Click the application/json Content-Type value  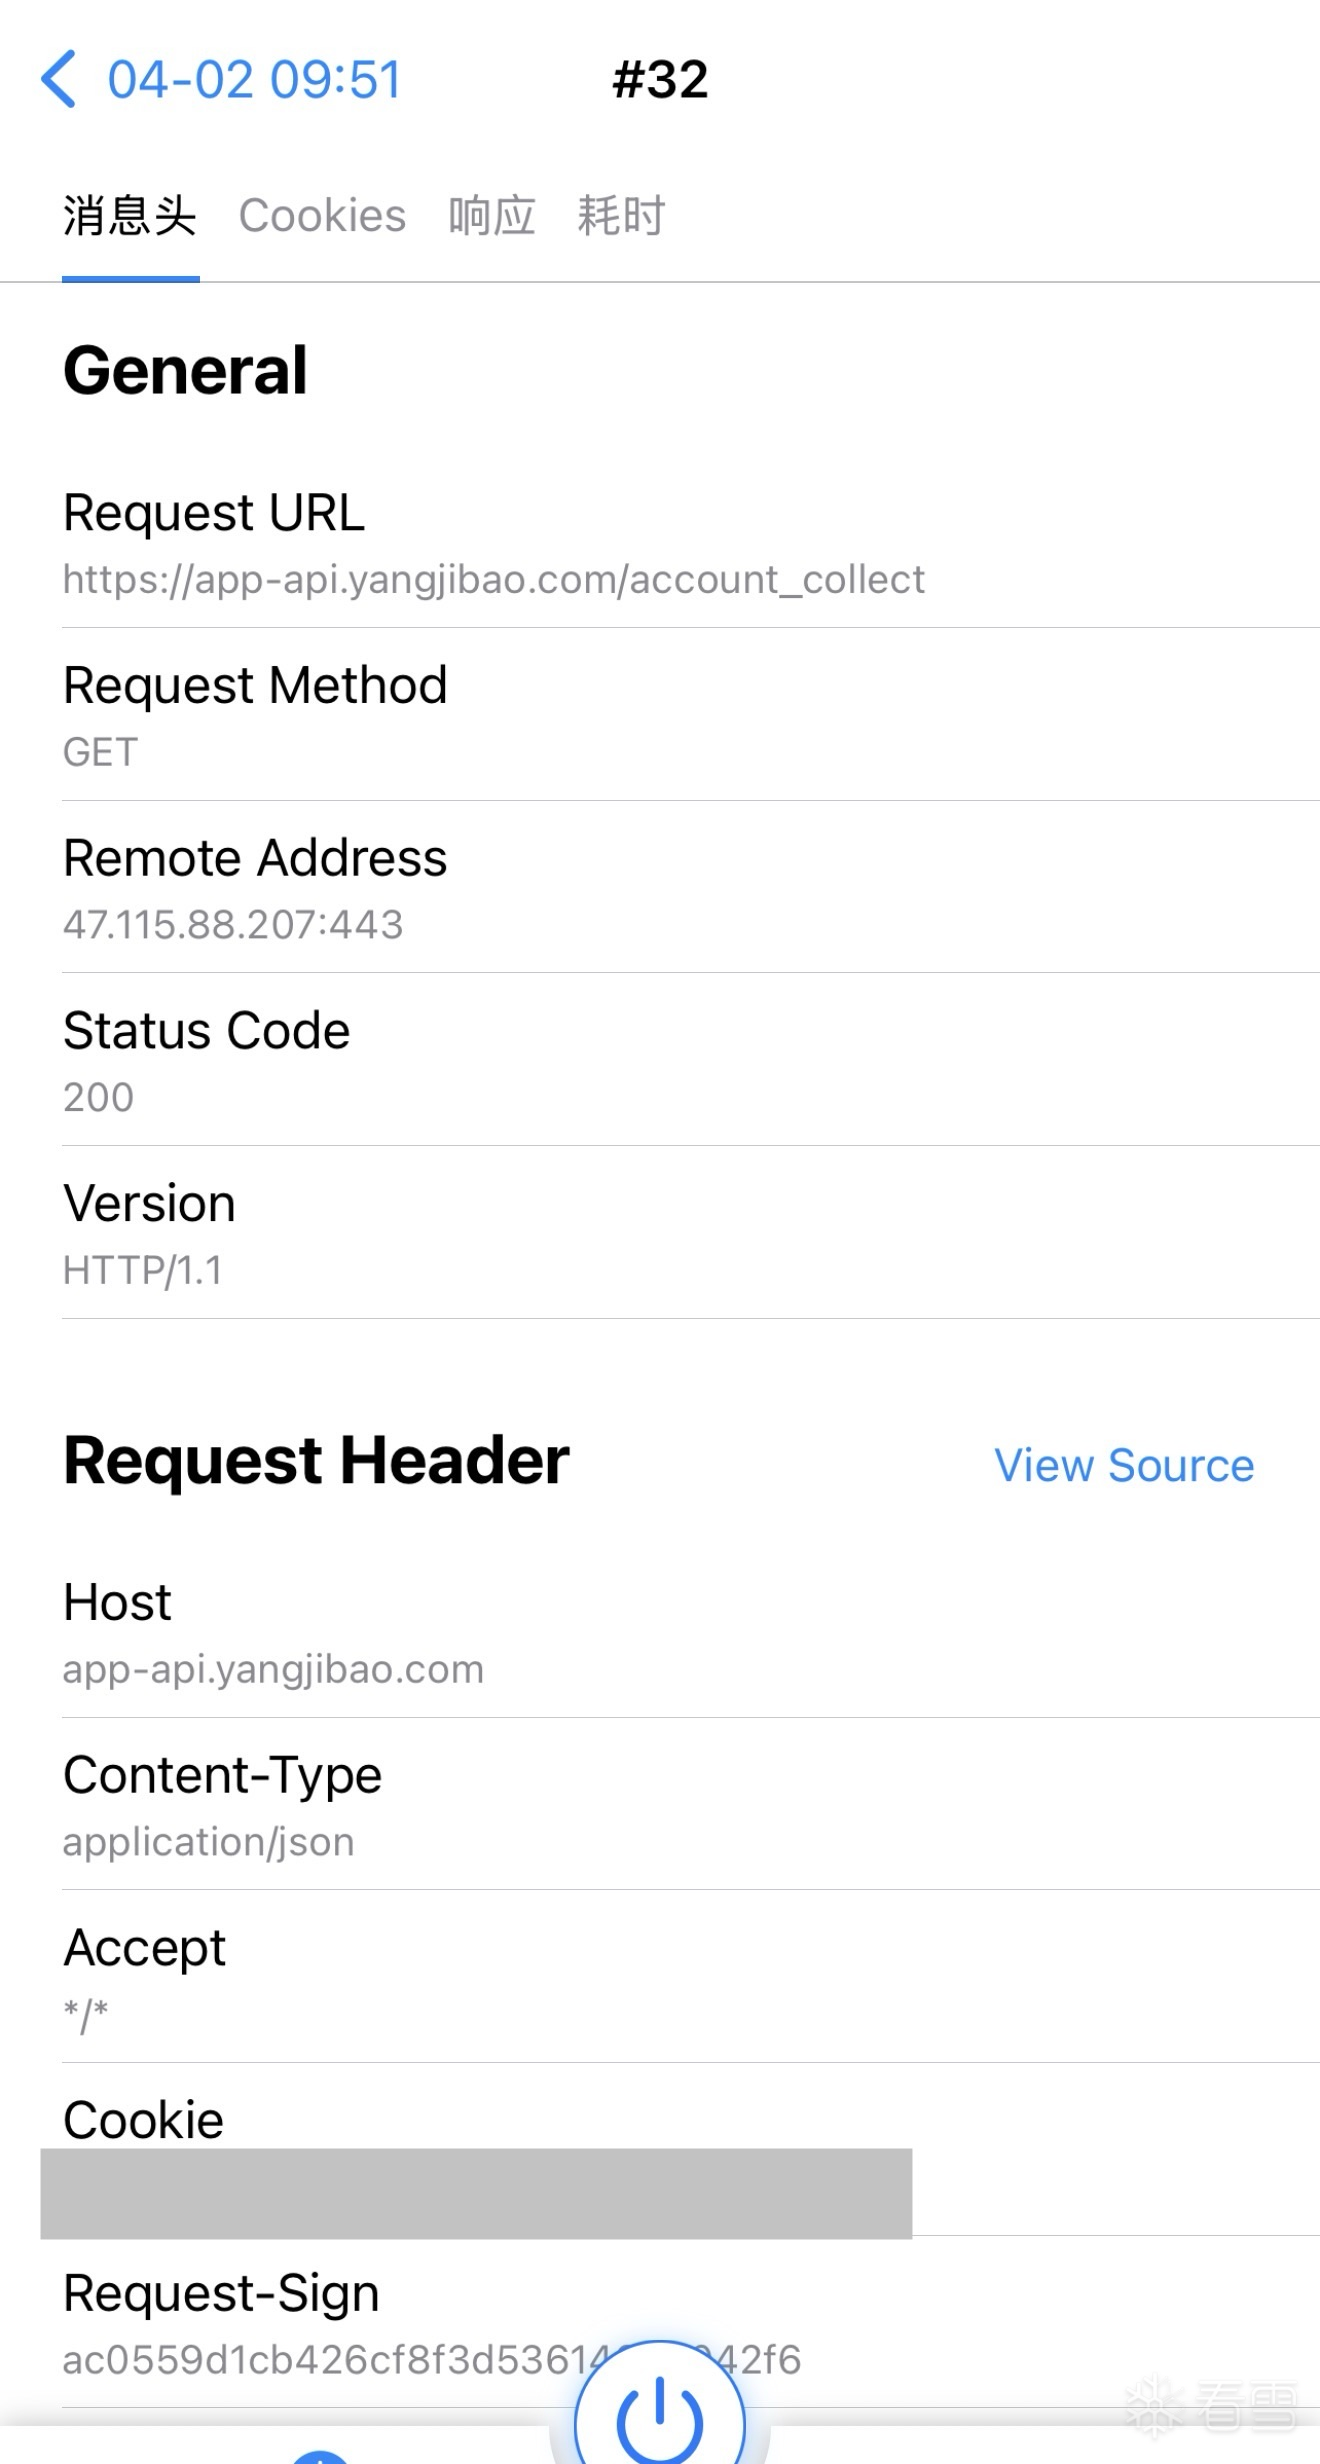[208, 1842]
